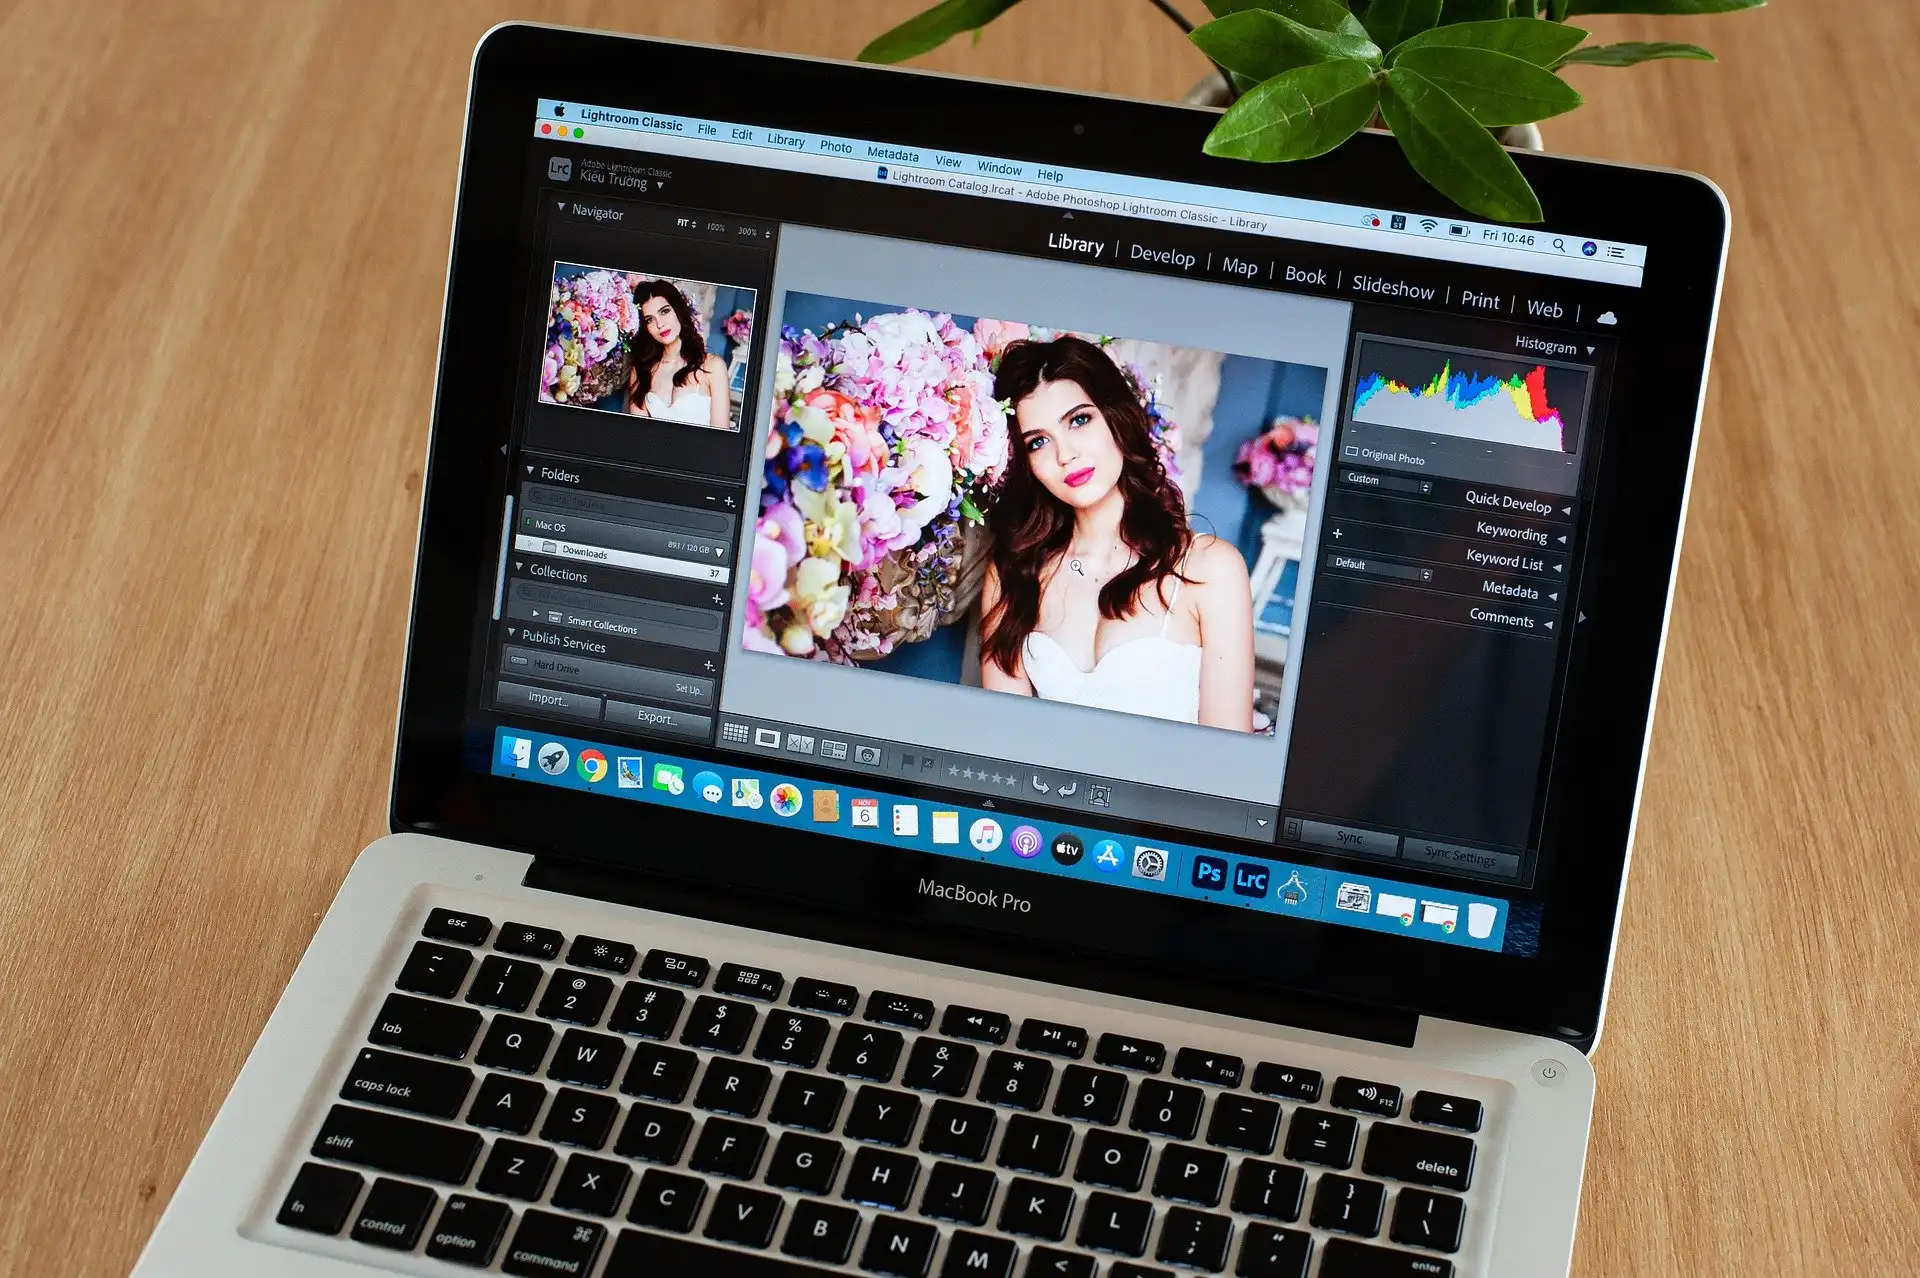Click the Import button

(546, 695)
